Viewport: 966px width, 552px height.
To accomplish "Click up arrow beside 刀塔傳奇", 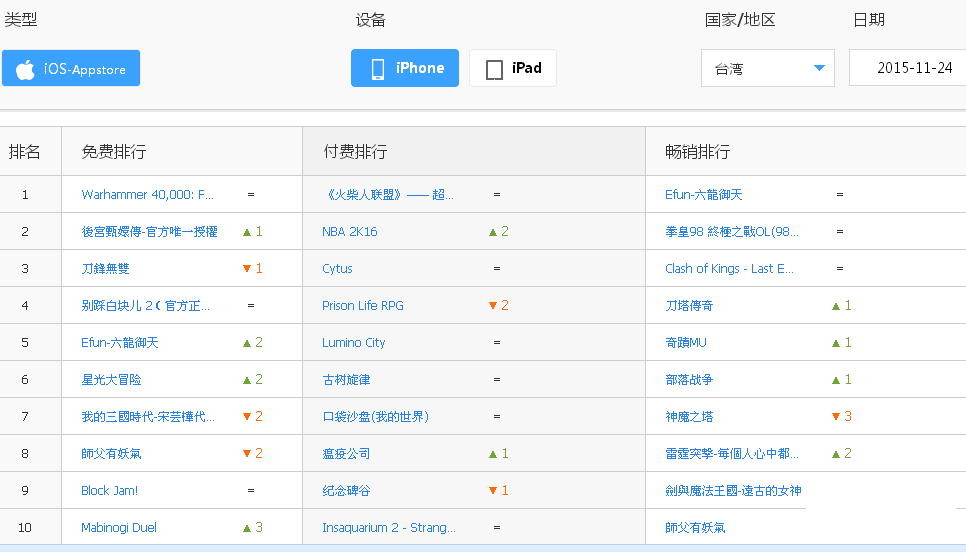I will 836,306.
